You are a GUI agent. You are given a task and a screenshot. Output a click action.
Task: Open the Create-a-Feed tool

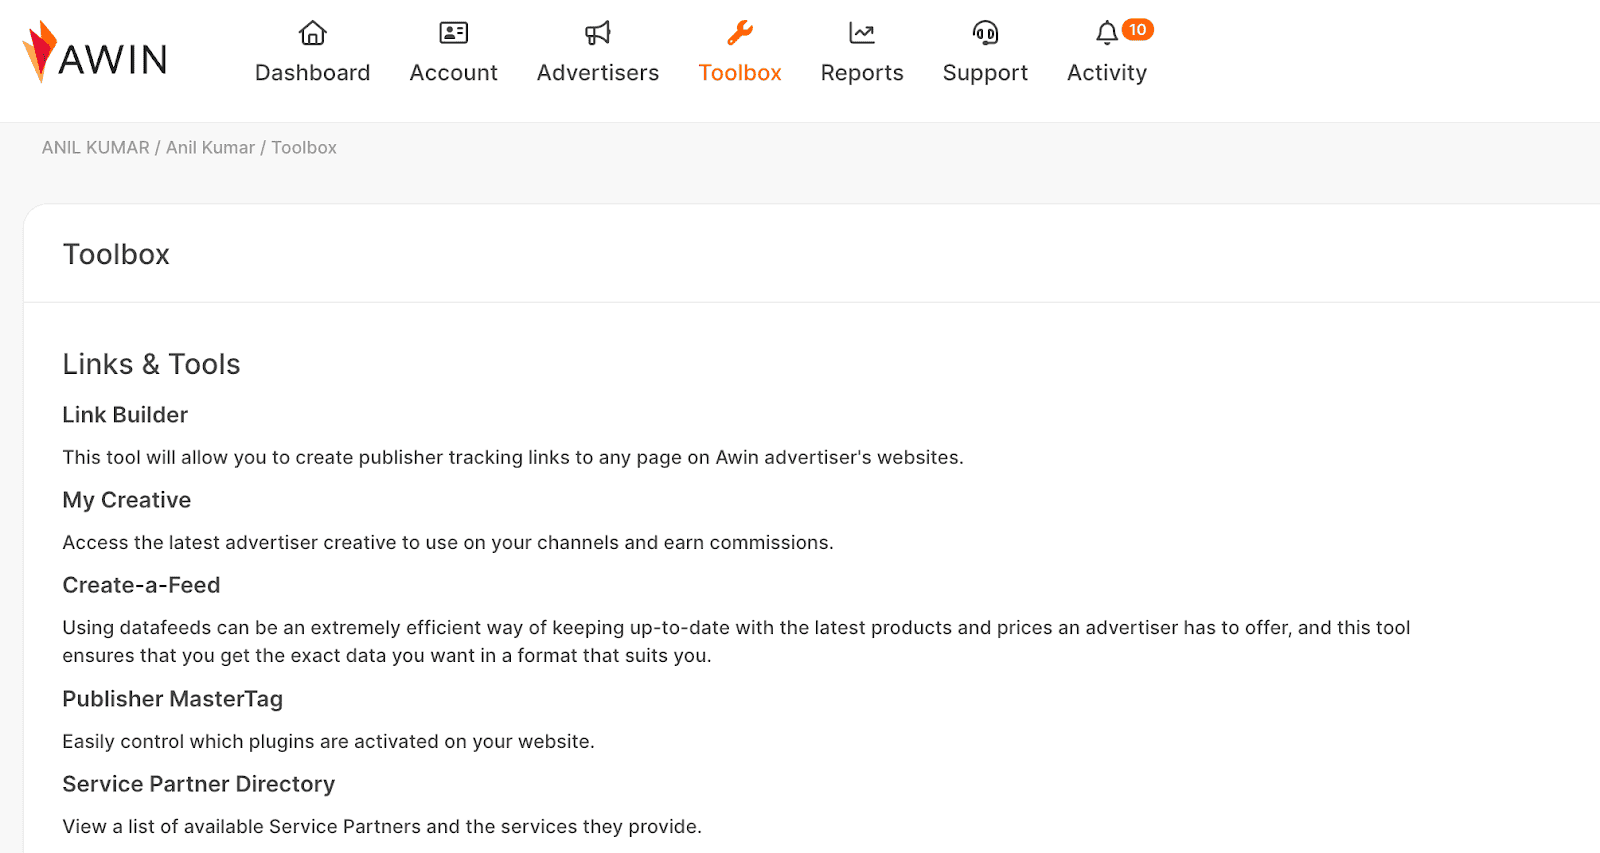(141, 585)
